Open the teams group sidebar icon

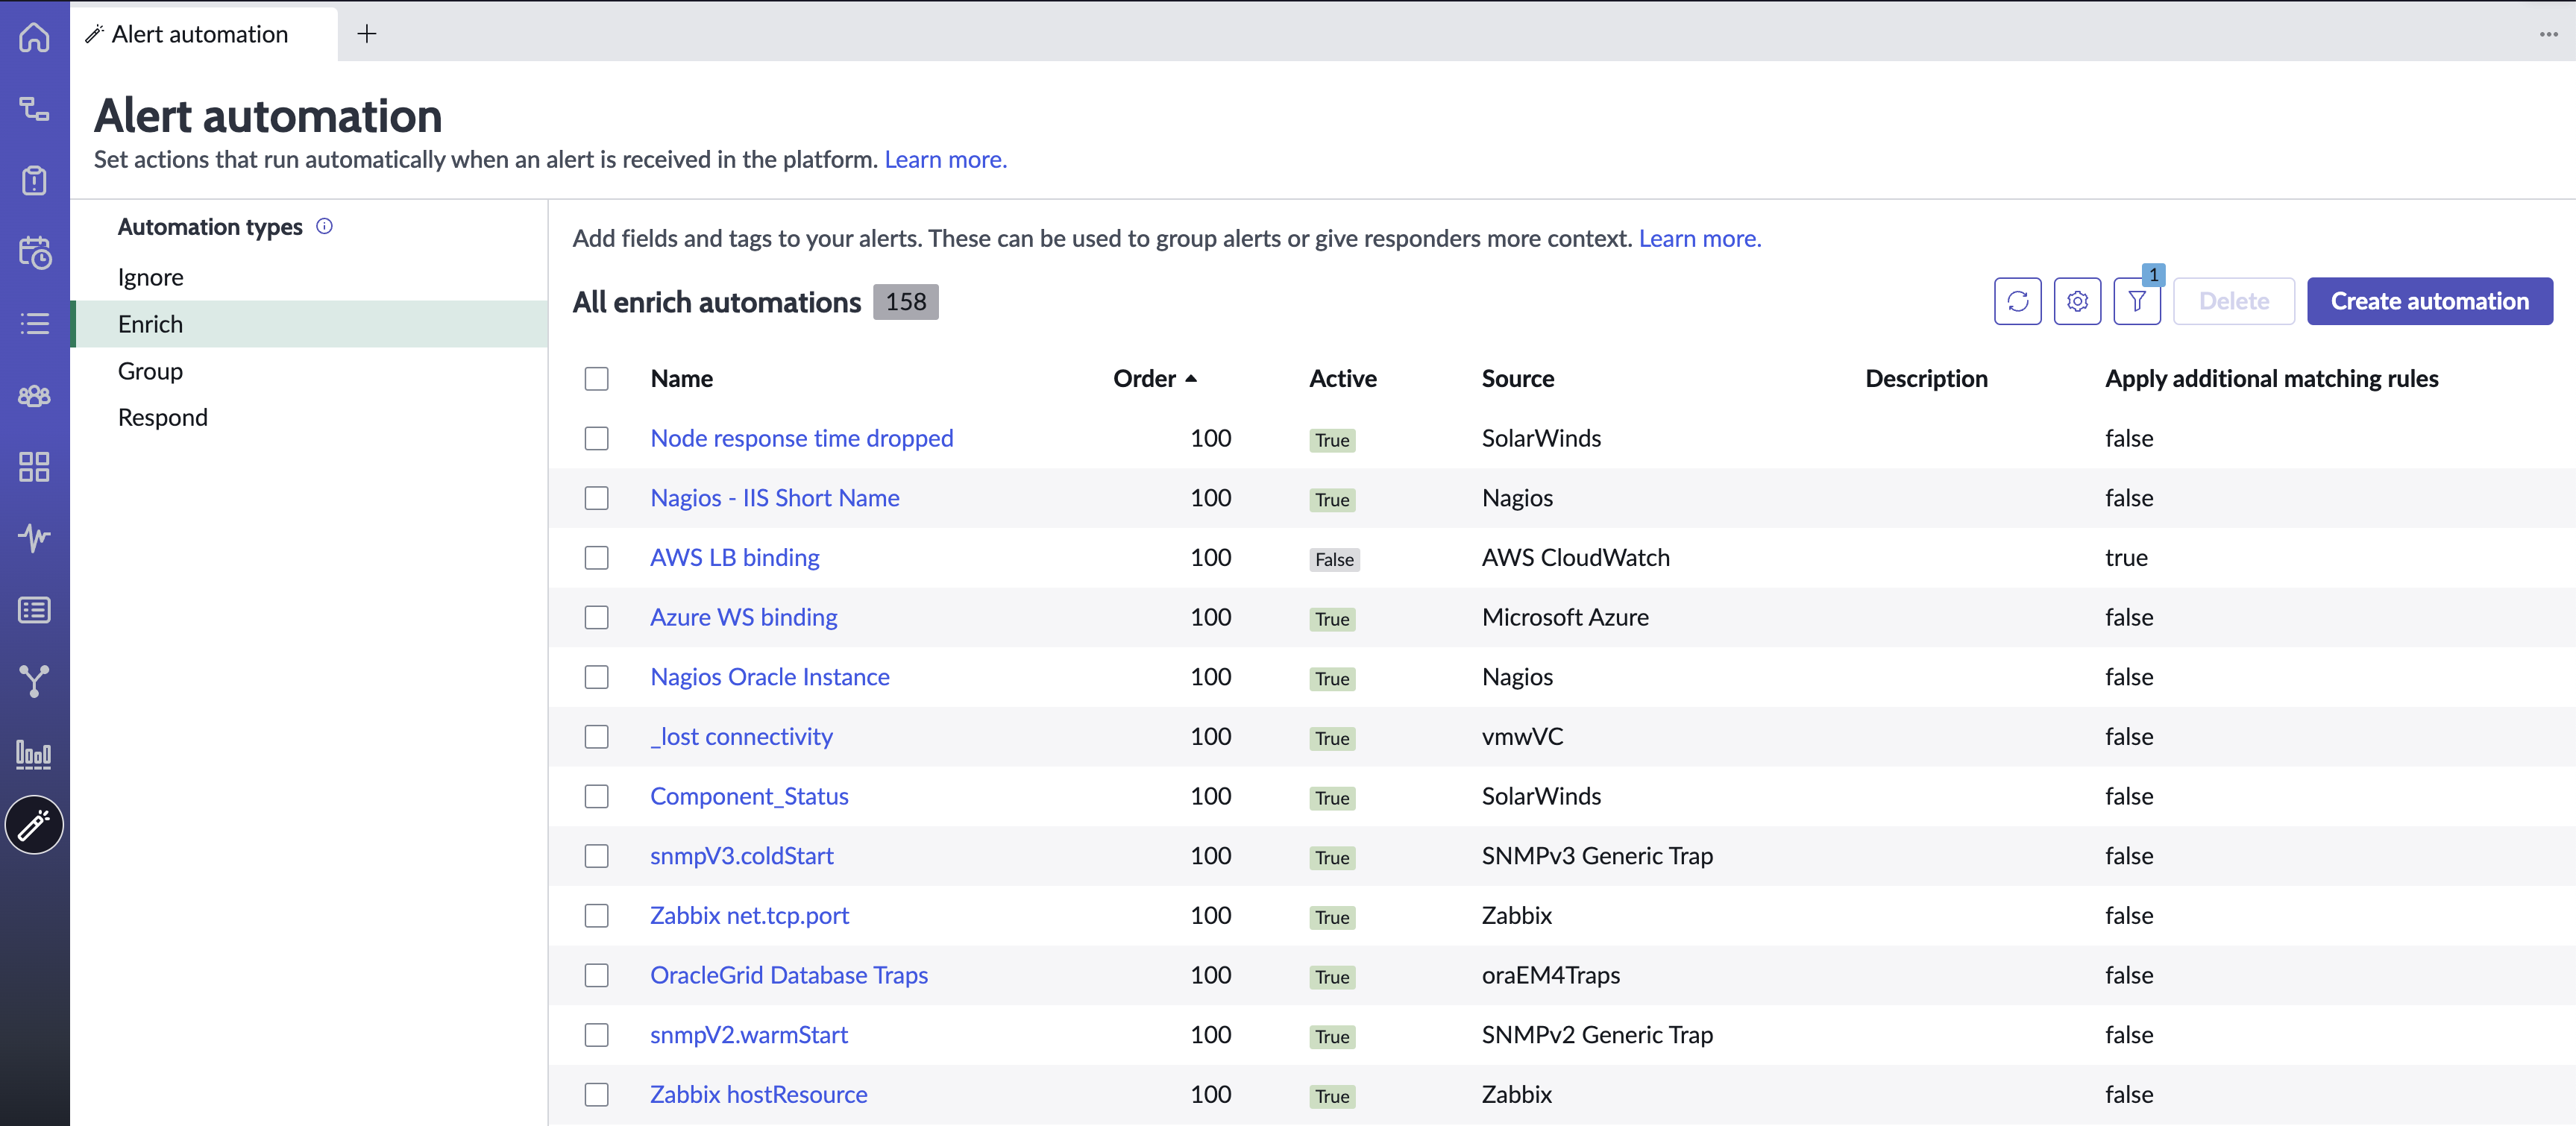coord(34,395)
